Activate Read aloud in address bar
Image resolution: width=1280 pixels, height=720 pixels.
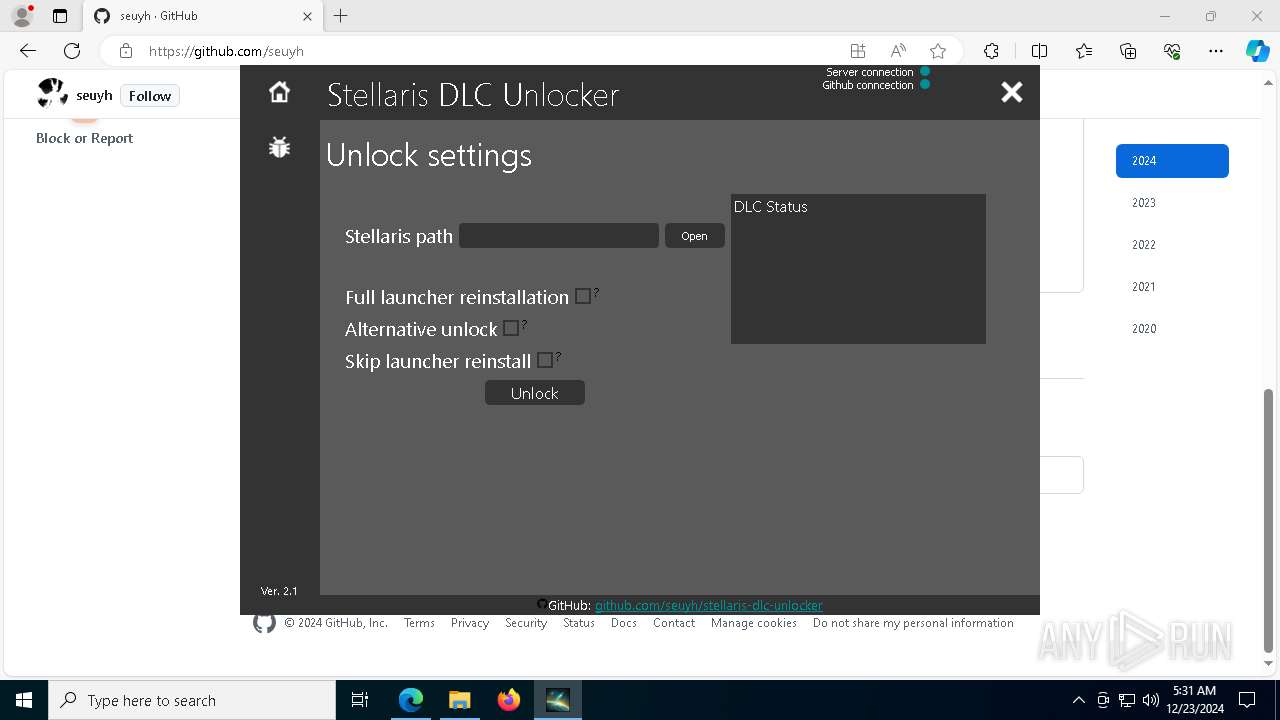click(x=898, y=51)
